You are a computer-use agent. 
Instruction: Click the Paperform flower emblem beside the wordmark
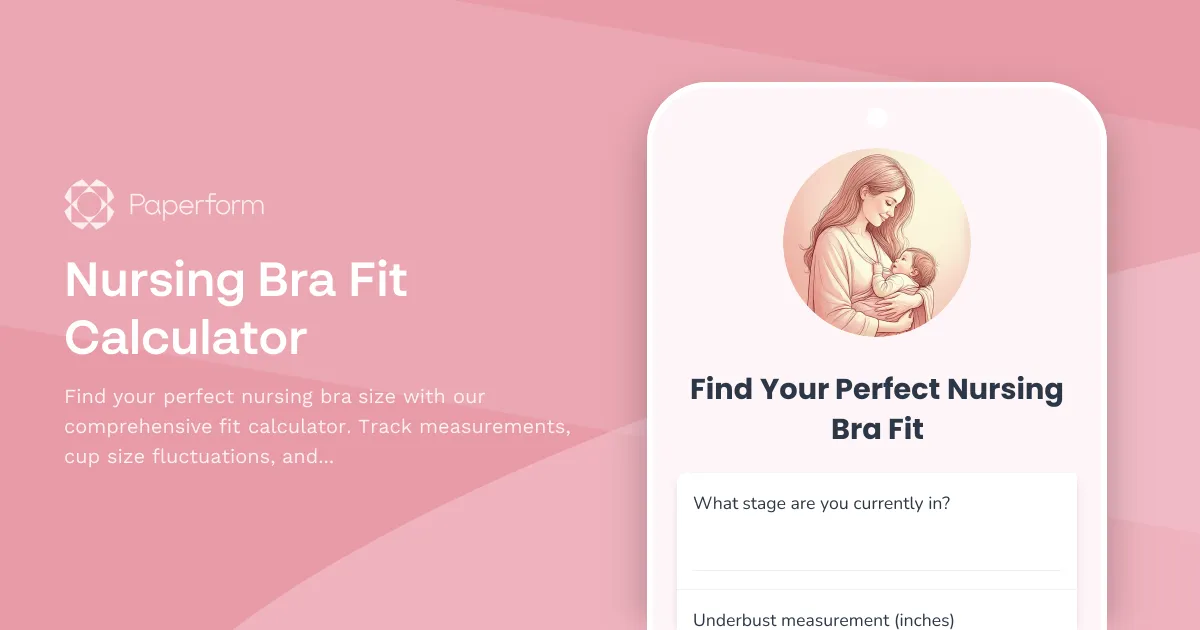88,204
